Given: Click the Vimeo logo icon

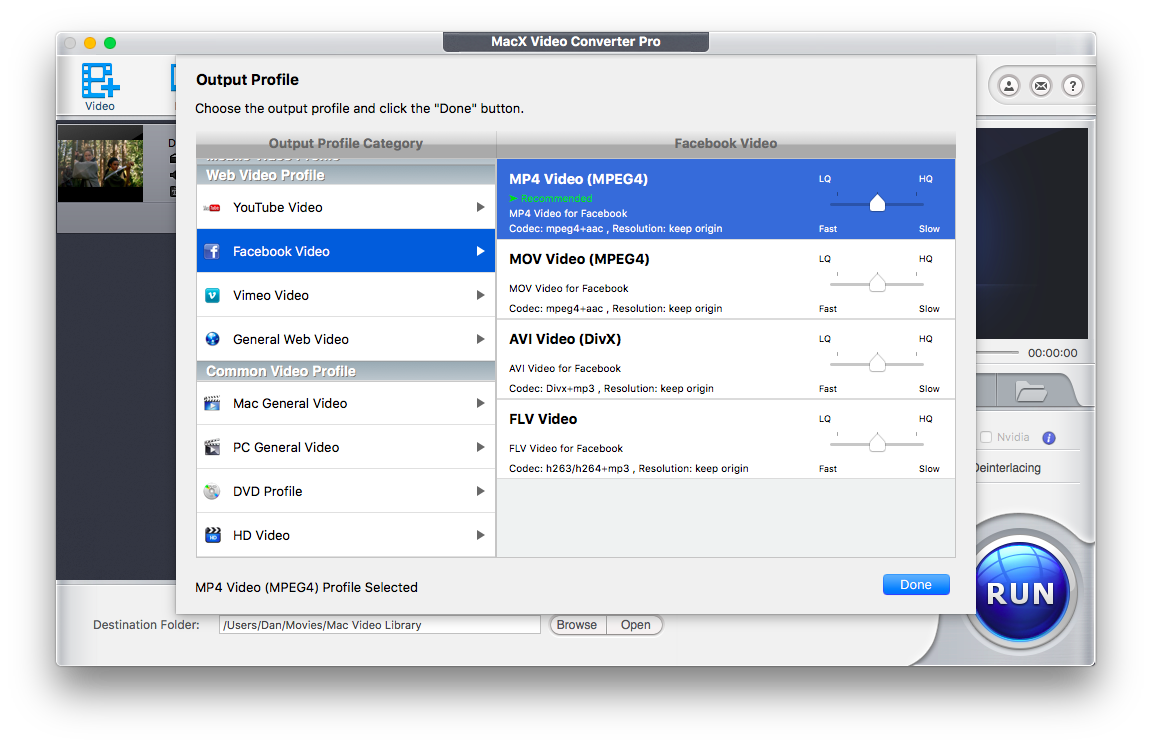Looking at the screenshot, I should (x=212, y=295).
